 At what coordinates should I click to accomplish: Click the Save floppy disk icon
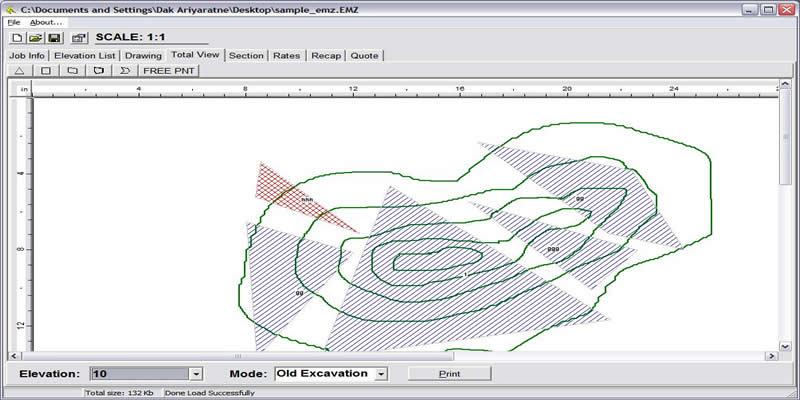click(54, 37)
